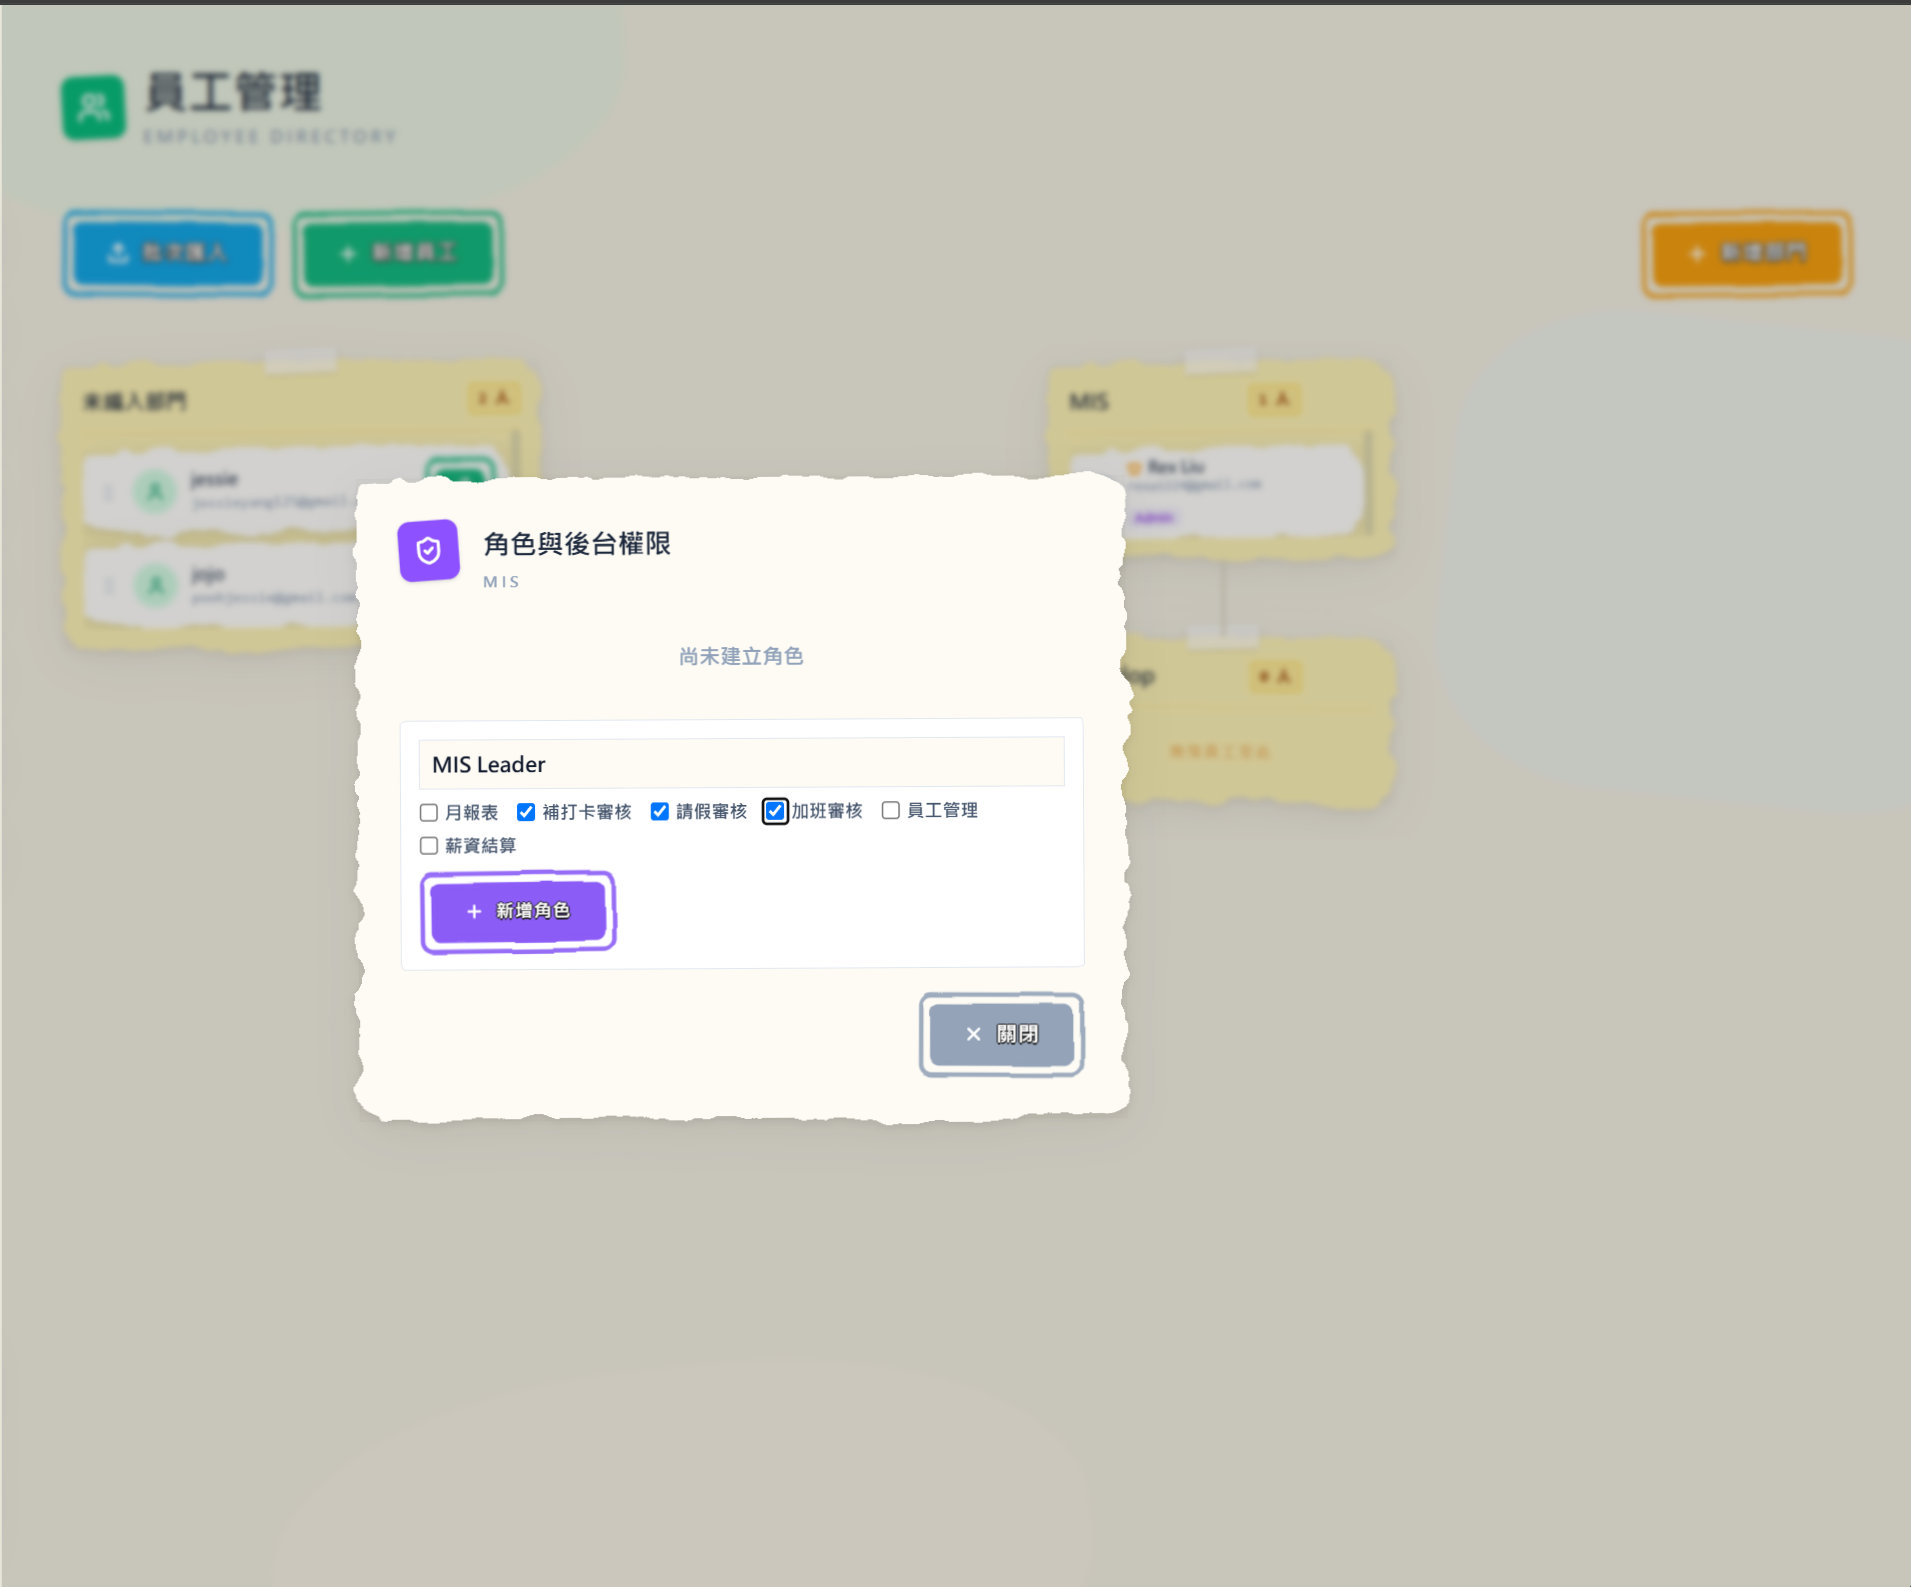Check the 月報表 permission checkbox
The image size is (1911, 1587).
coord(429,812)
